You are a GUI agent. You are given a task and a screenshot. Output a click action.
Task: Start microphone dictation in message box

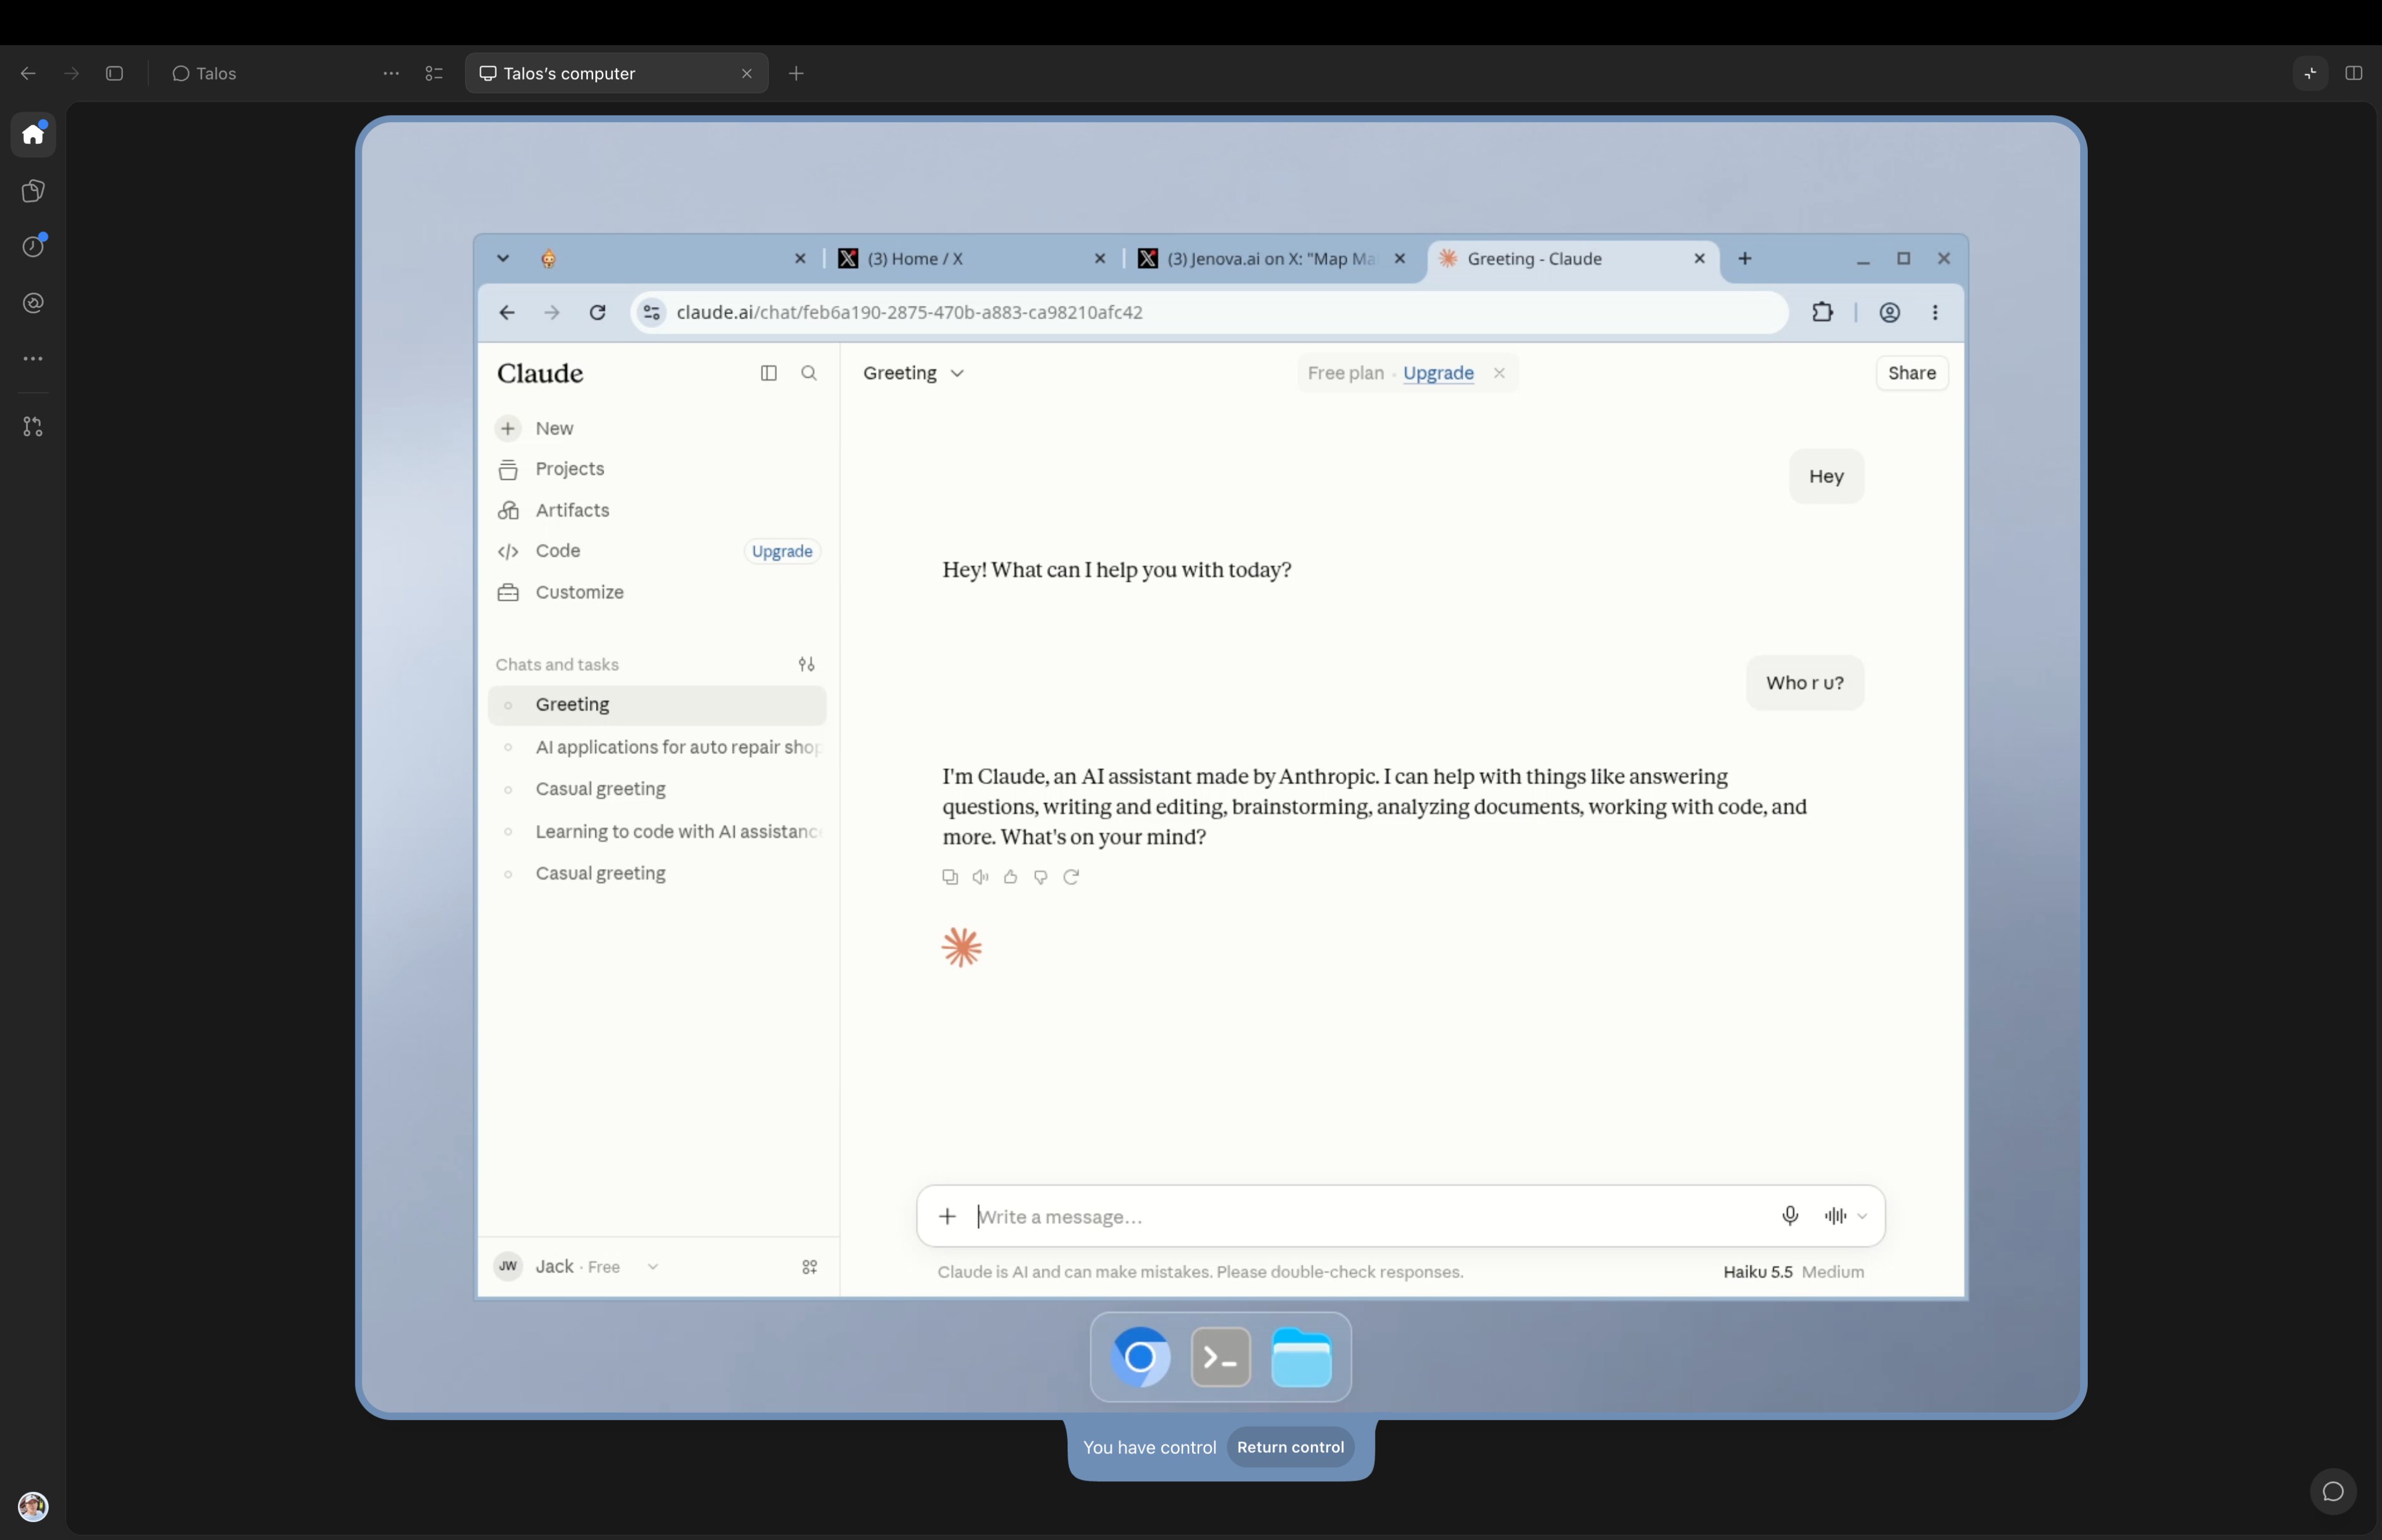click(x=1790, y=1215)
